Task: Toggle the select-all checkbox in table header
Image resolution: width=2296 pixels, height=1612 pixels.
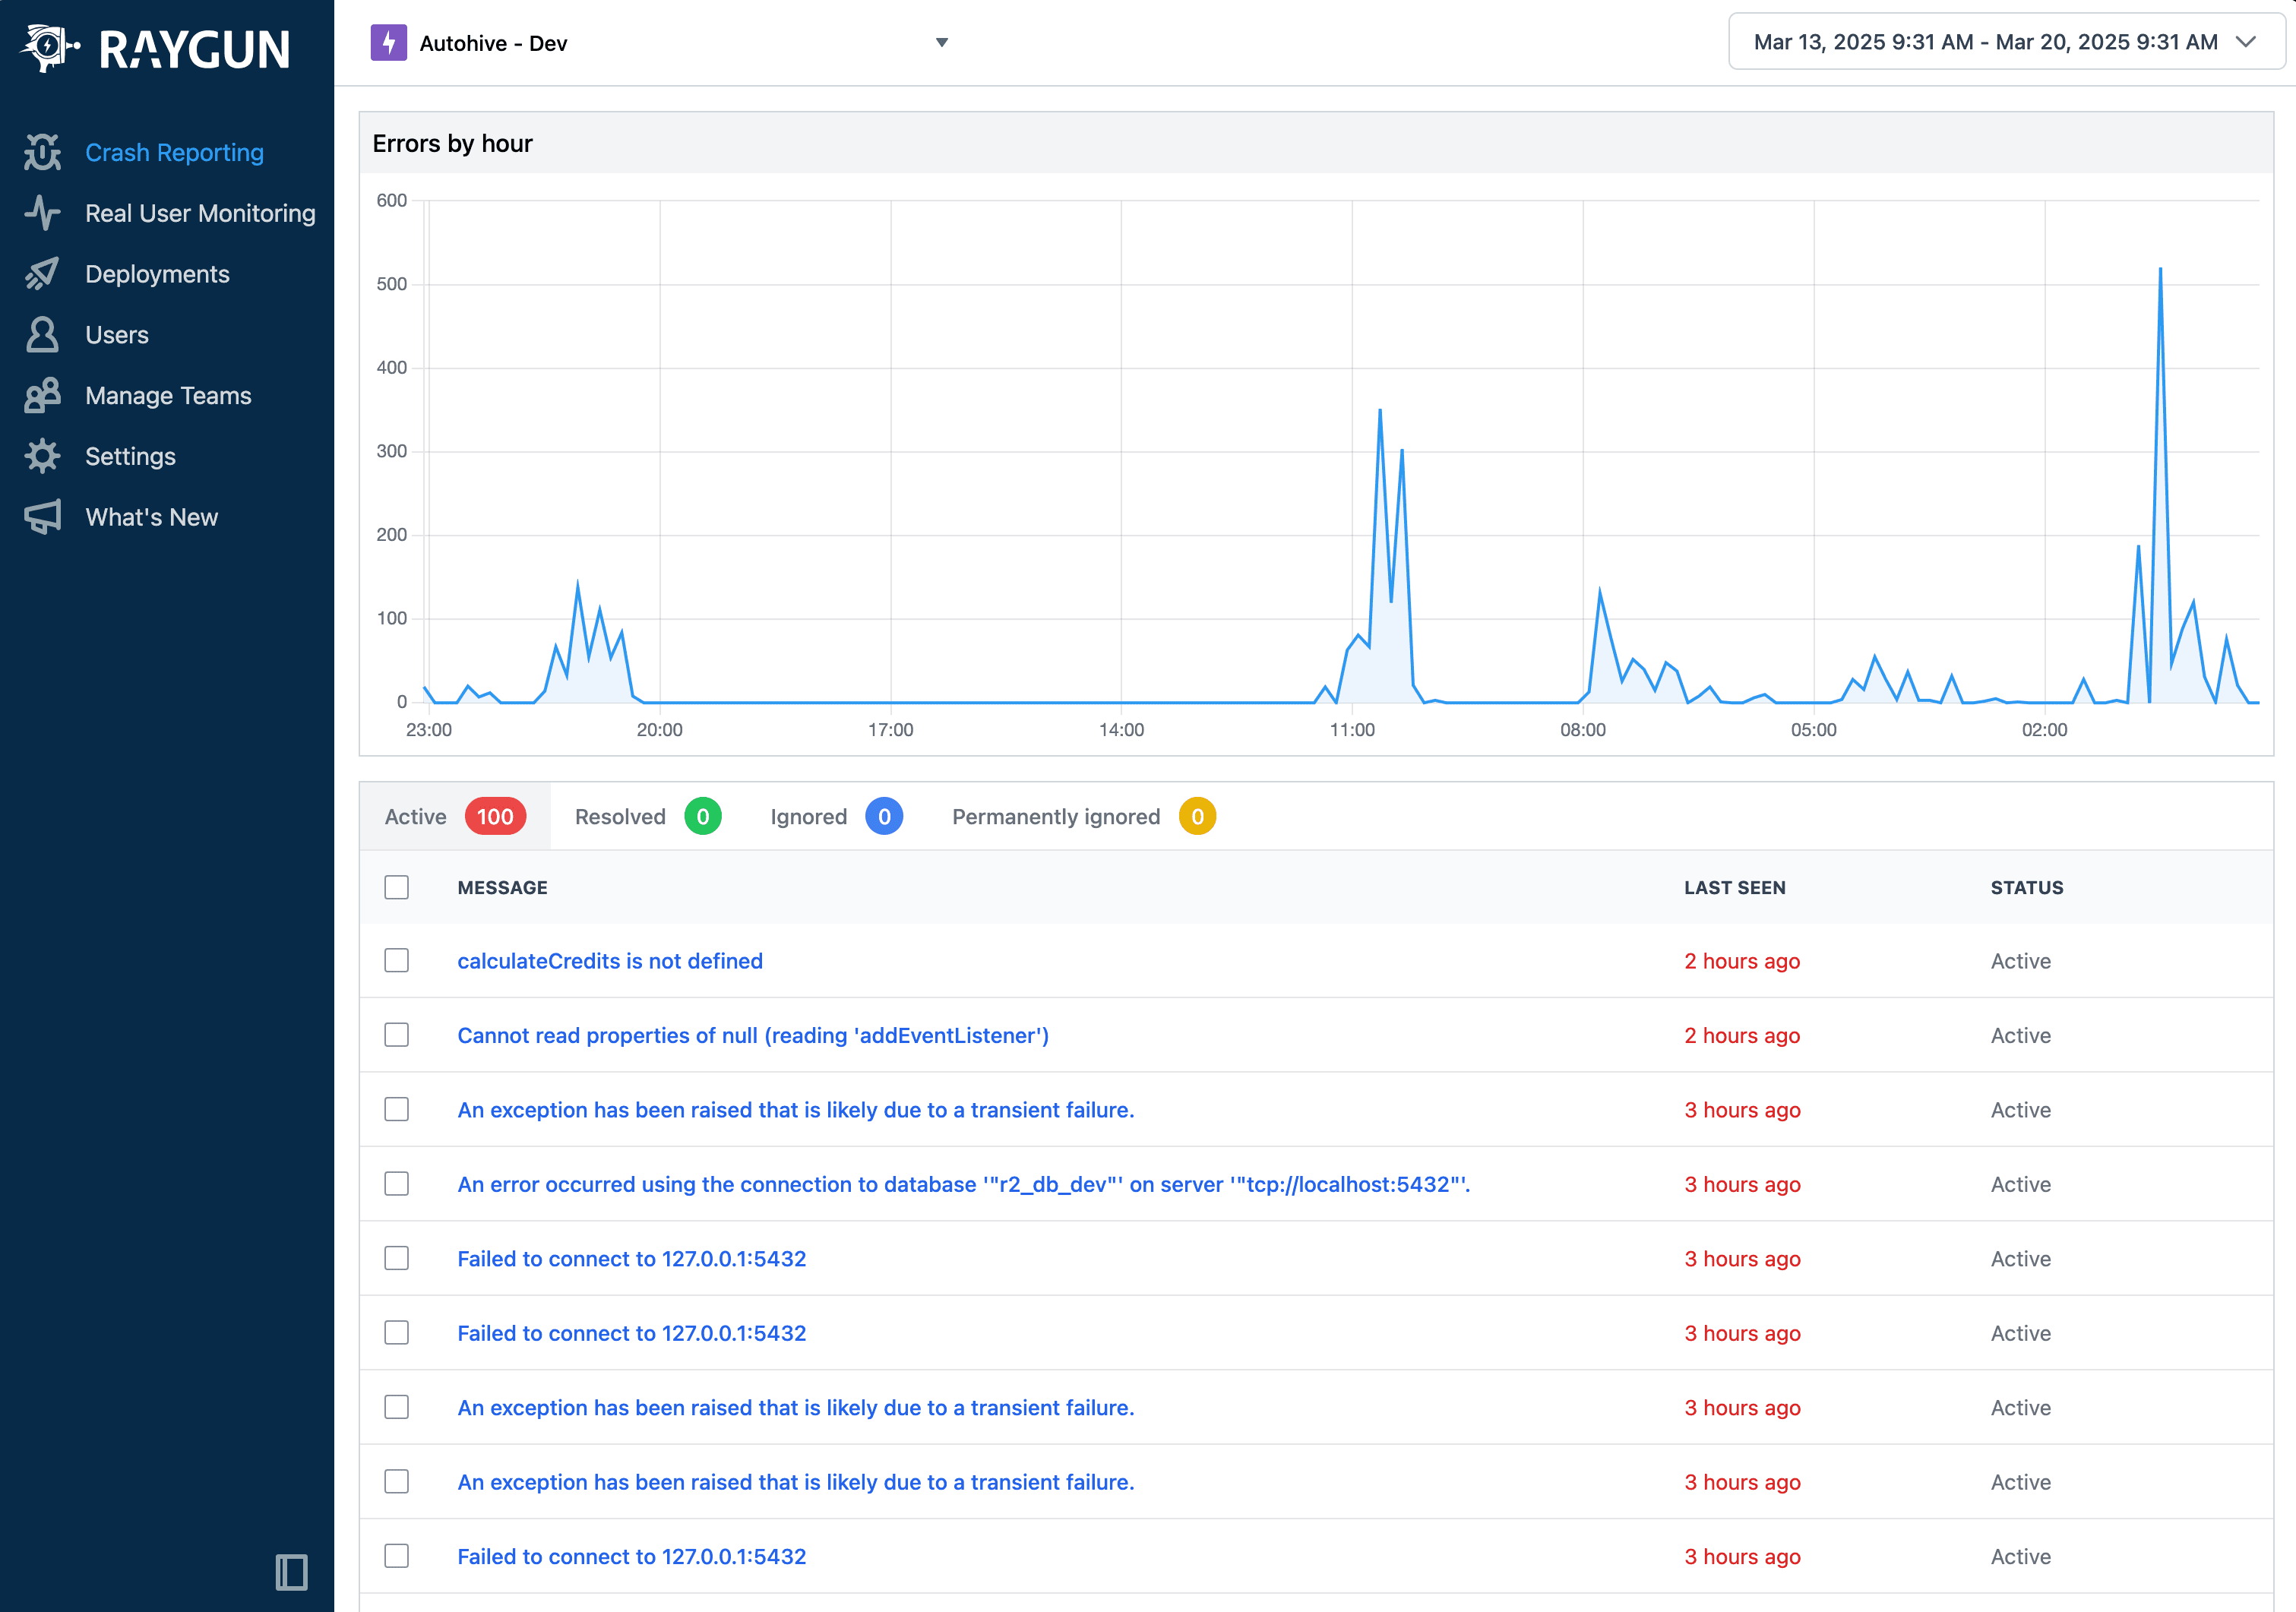Action: 397,887
